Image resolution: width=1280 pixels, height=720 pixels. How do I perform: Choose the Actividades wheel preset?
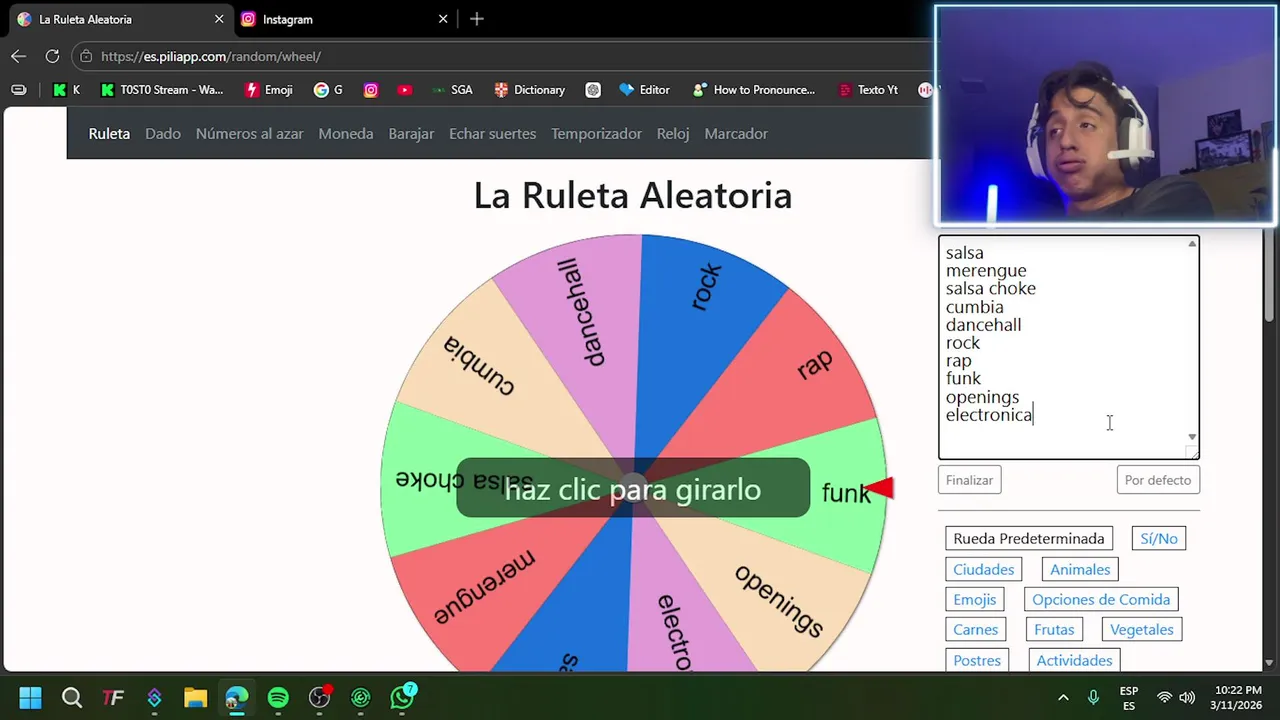point(1074,660)
